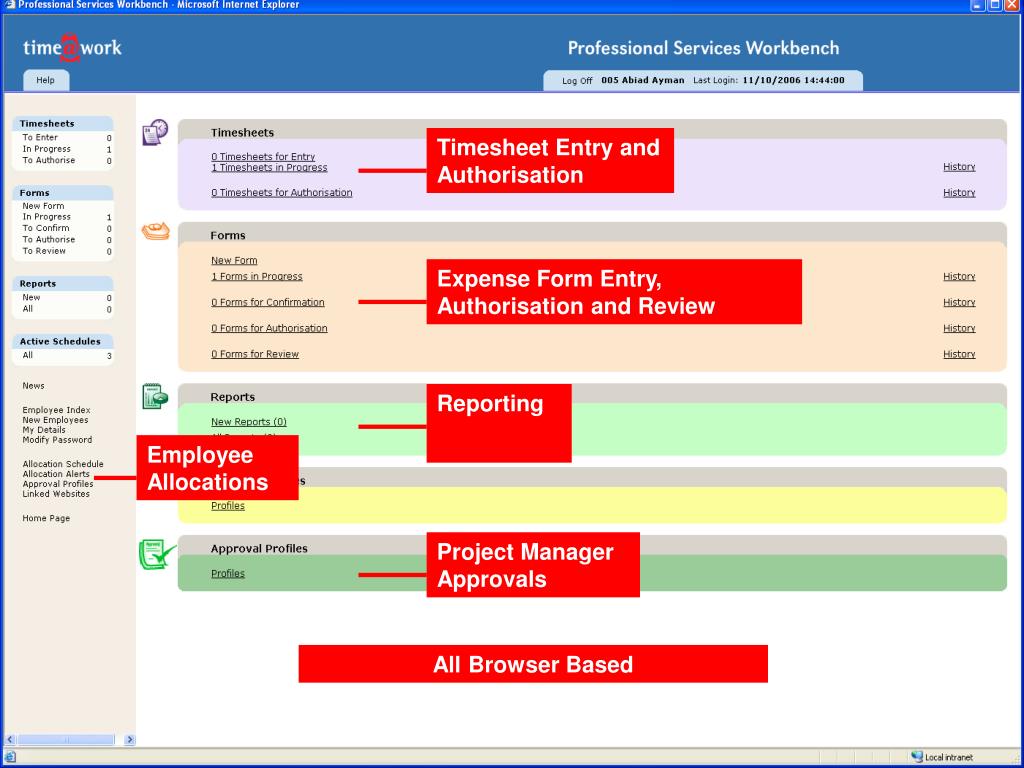Select To Authorise under sidebar Forms

48,240
